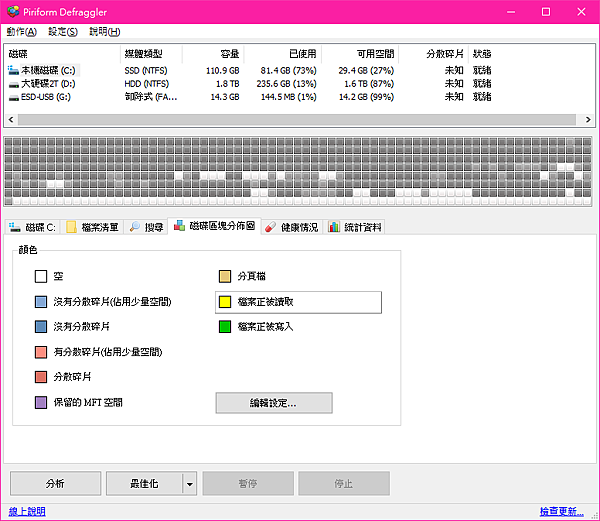Click the 停止 button

[344, 484]
